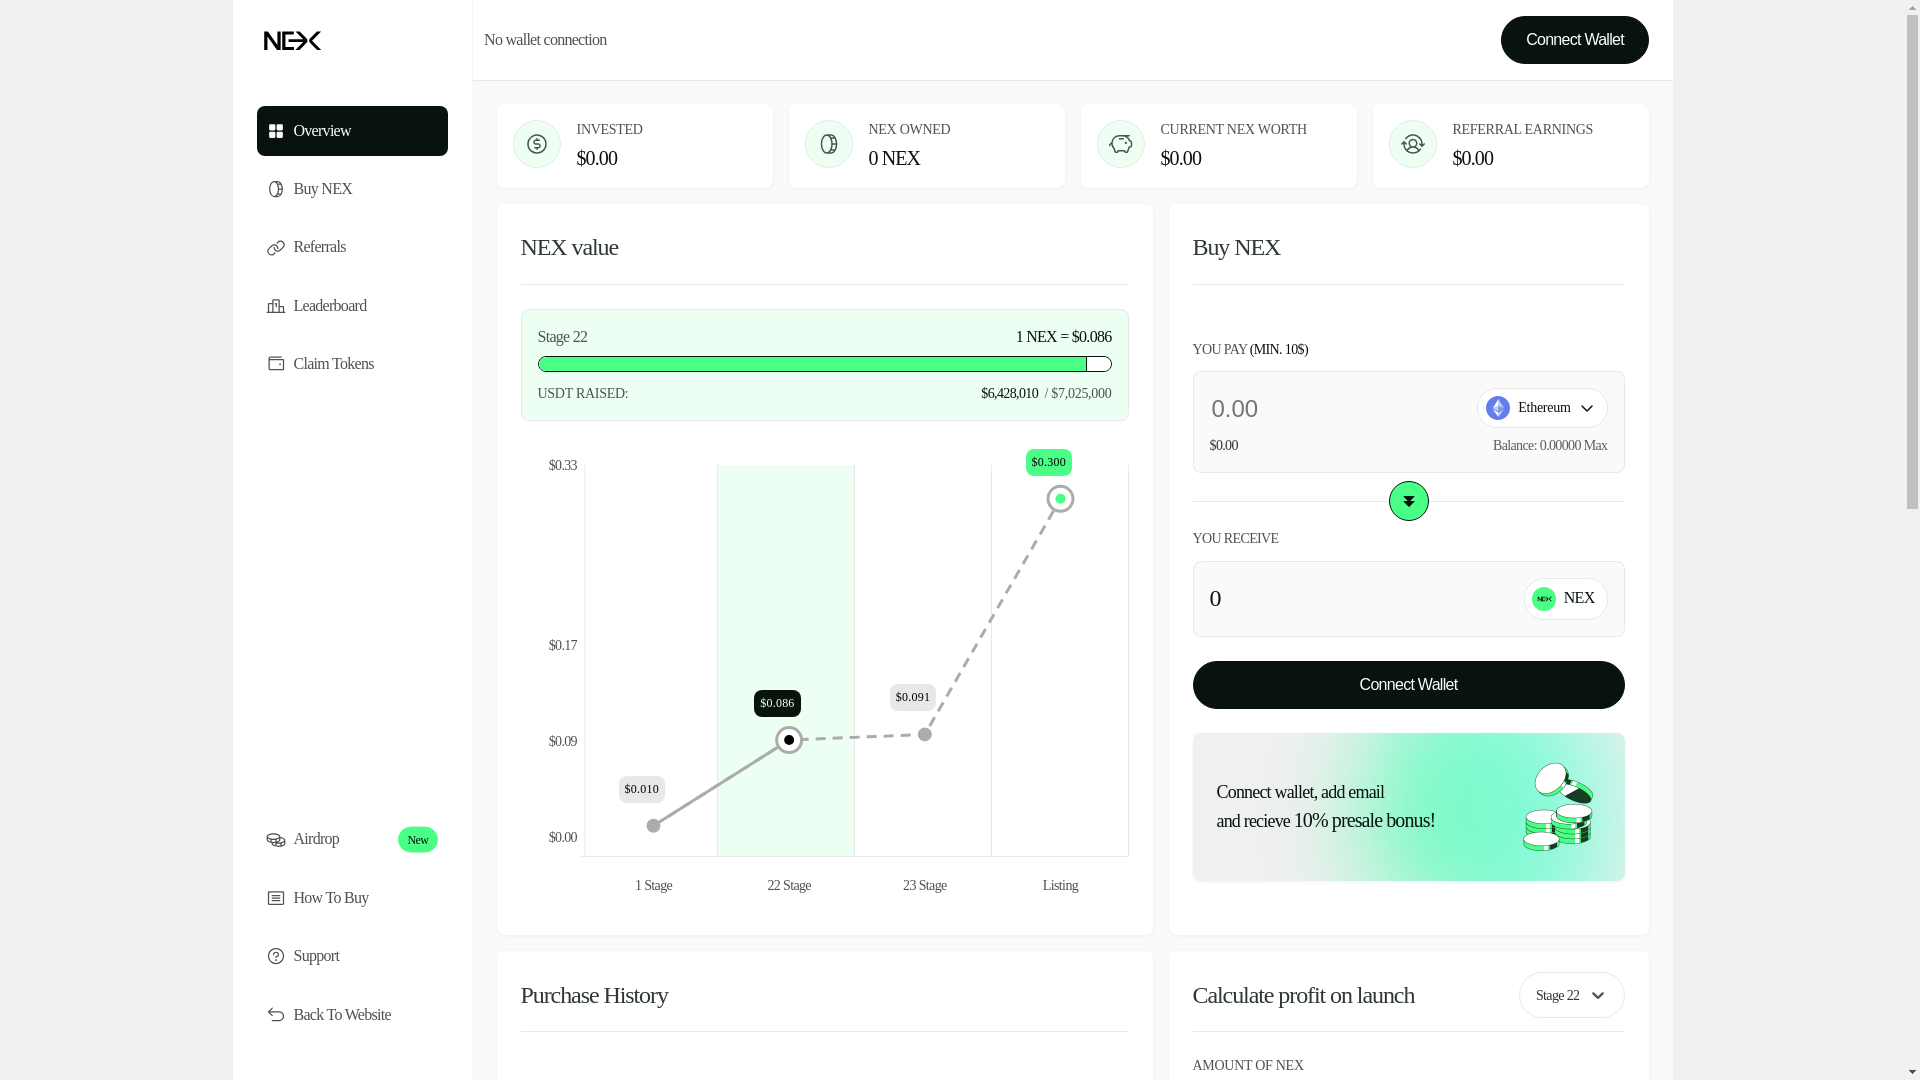Click the Back To Website arrow icon
Viewport: 1920px width, 1080px height.
276,1015
